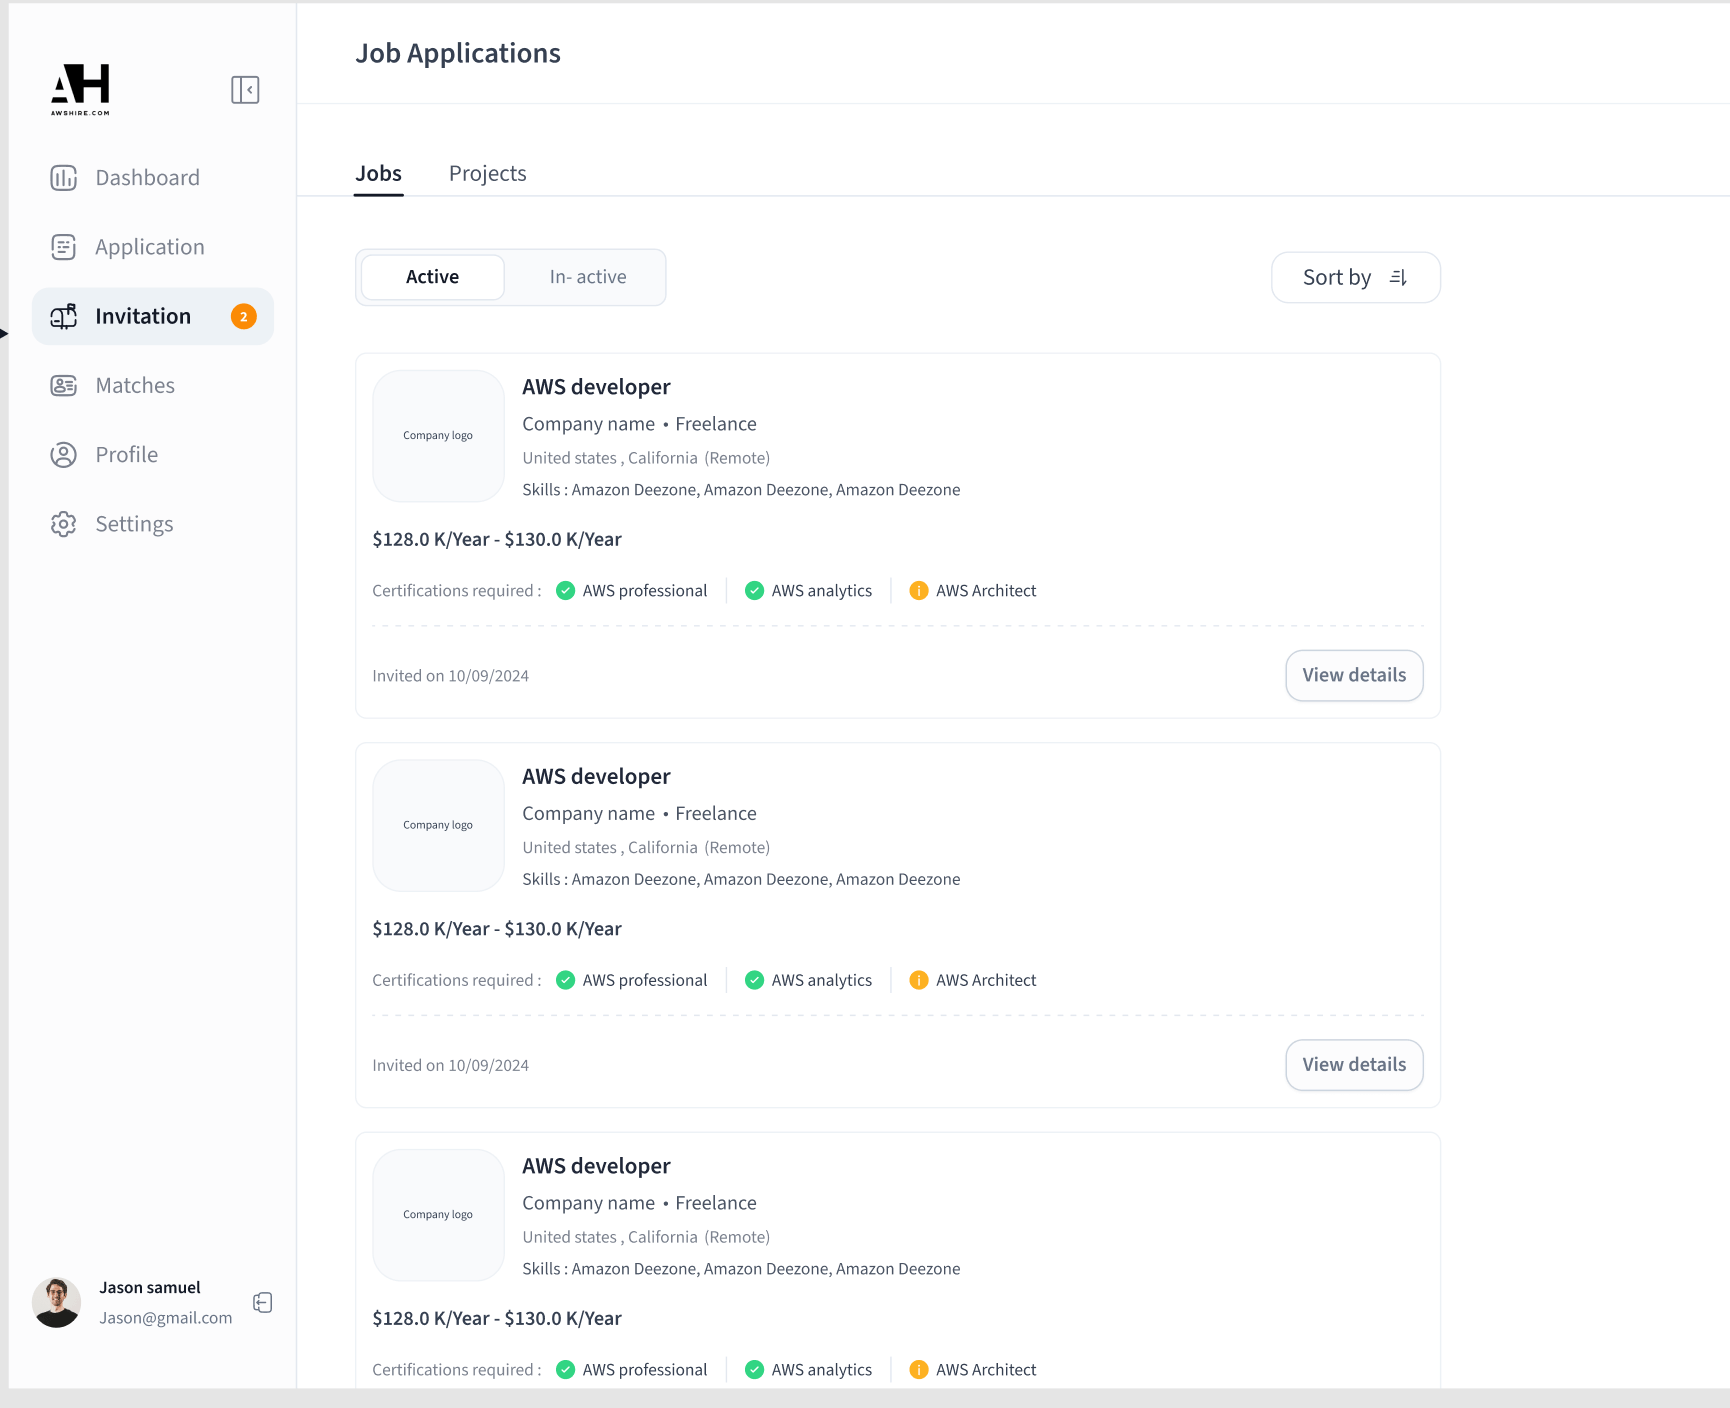Open Profile in the sidebar
The height and width of the screenshot is (1408, 1730).
point(153,455)
